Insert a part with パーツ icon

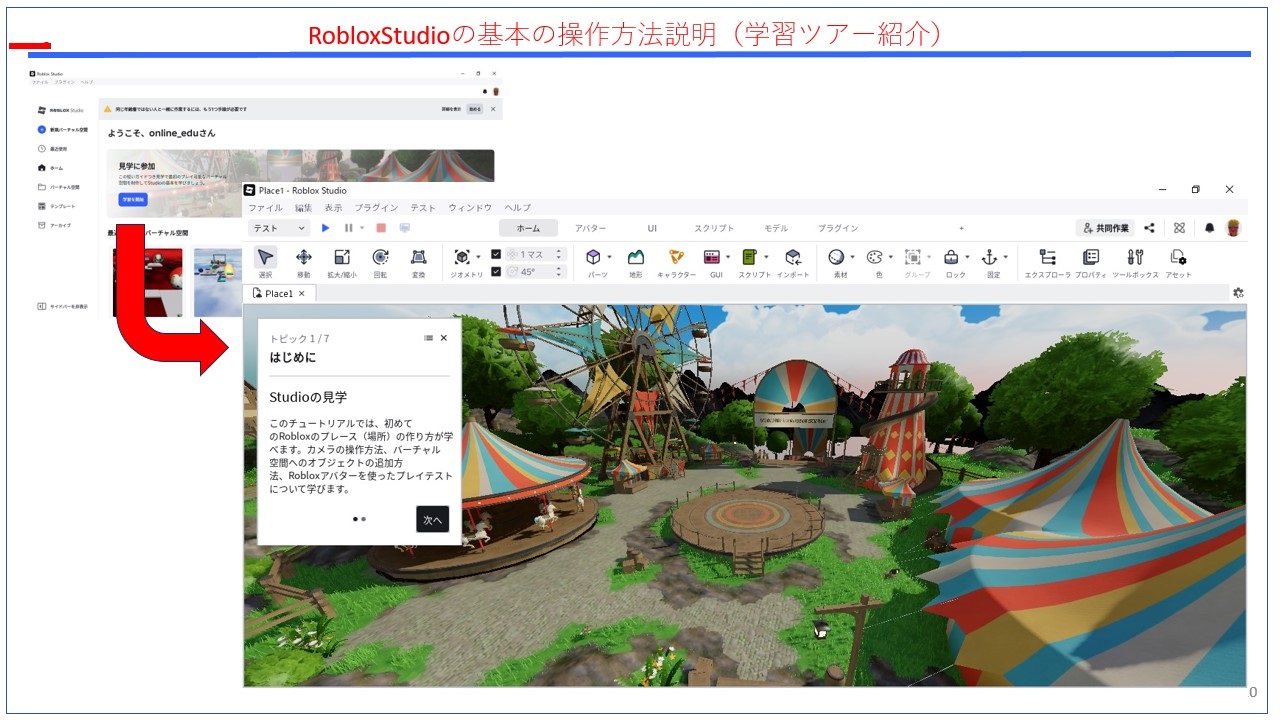pos(594,257)
